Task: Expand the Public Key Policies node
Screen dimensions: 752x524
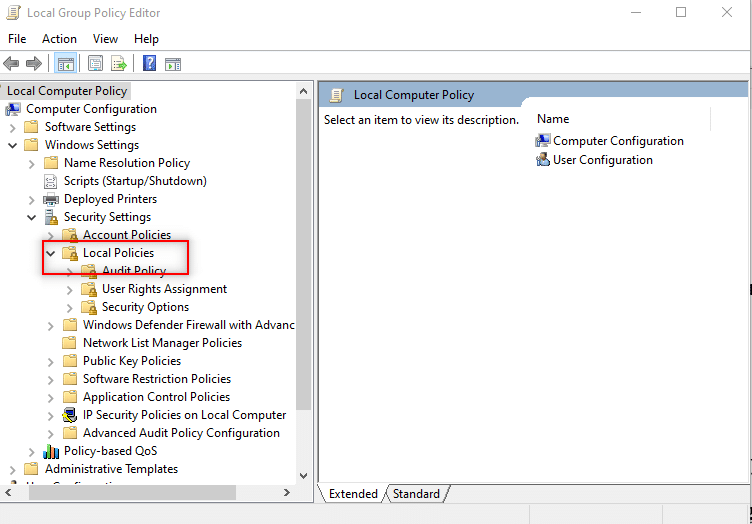Action: click(51, 362)
